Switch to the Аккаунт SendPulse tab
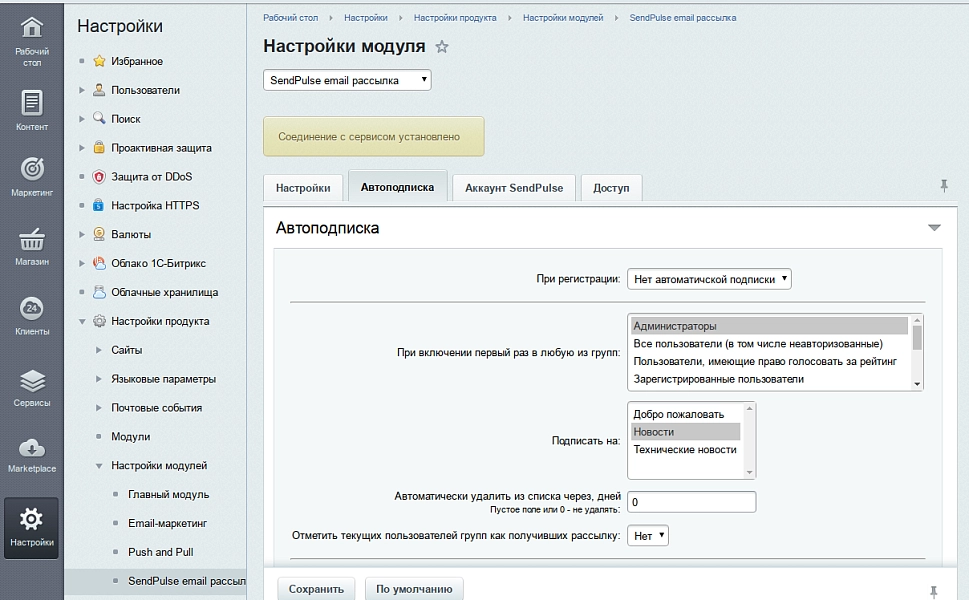Viewport: 969px width, 600px height. tap(514, 188)
